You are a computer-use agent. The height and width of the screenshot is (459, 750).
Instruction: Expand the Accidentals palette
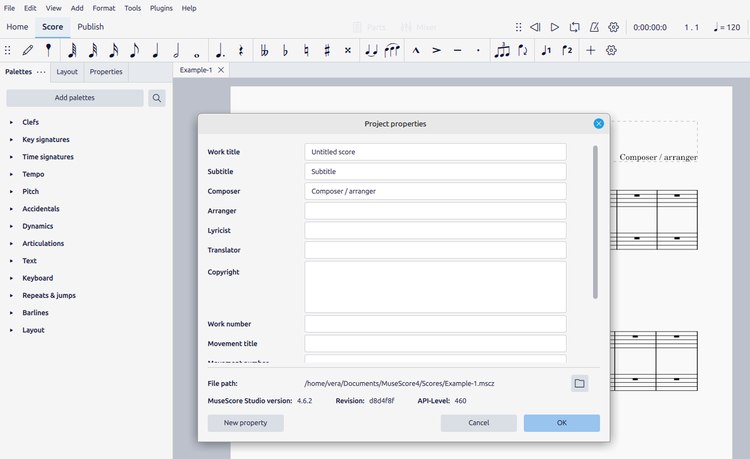[x=11, y=209]
